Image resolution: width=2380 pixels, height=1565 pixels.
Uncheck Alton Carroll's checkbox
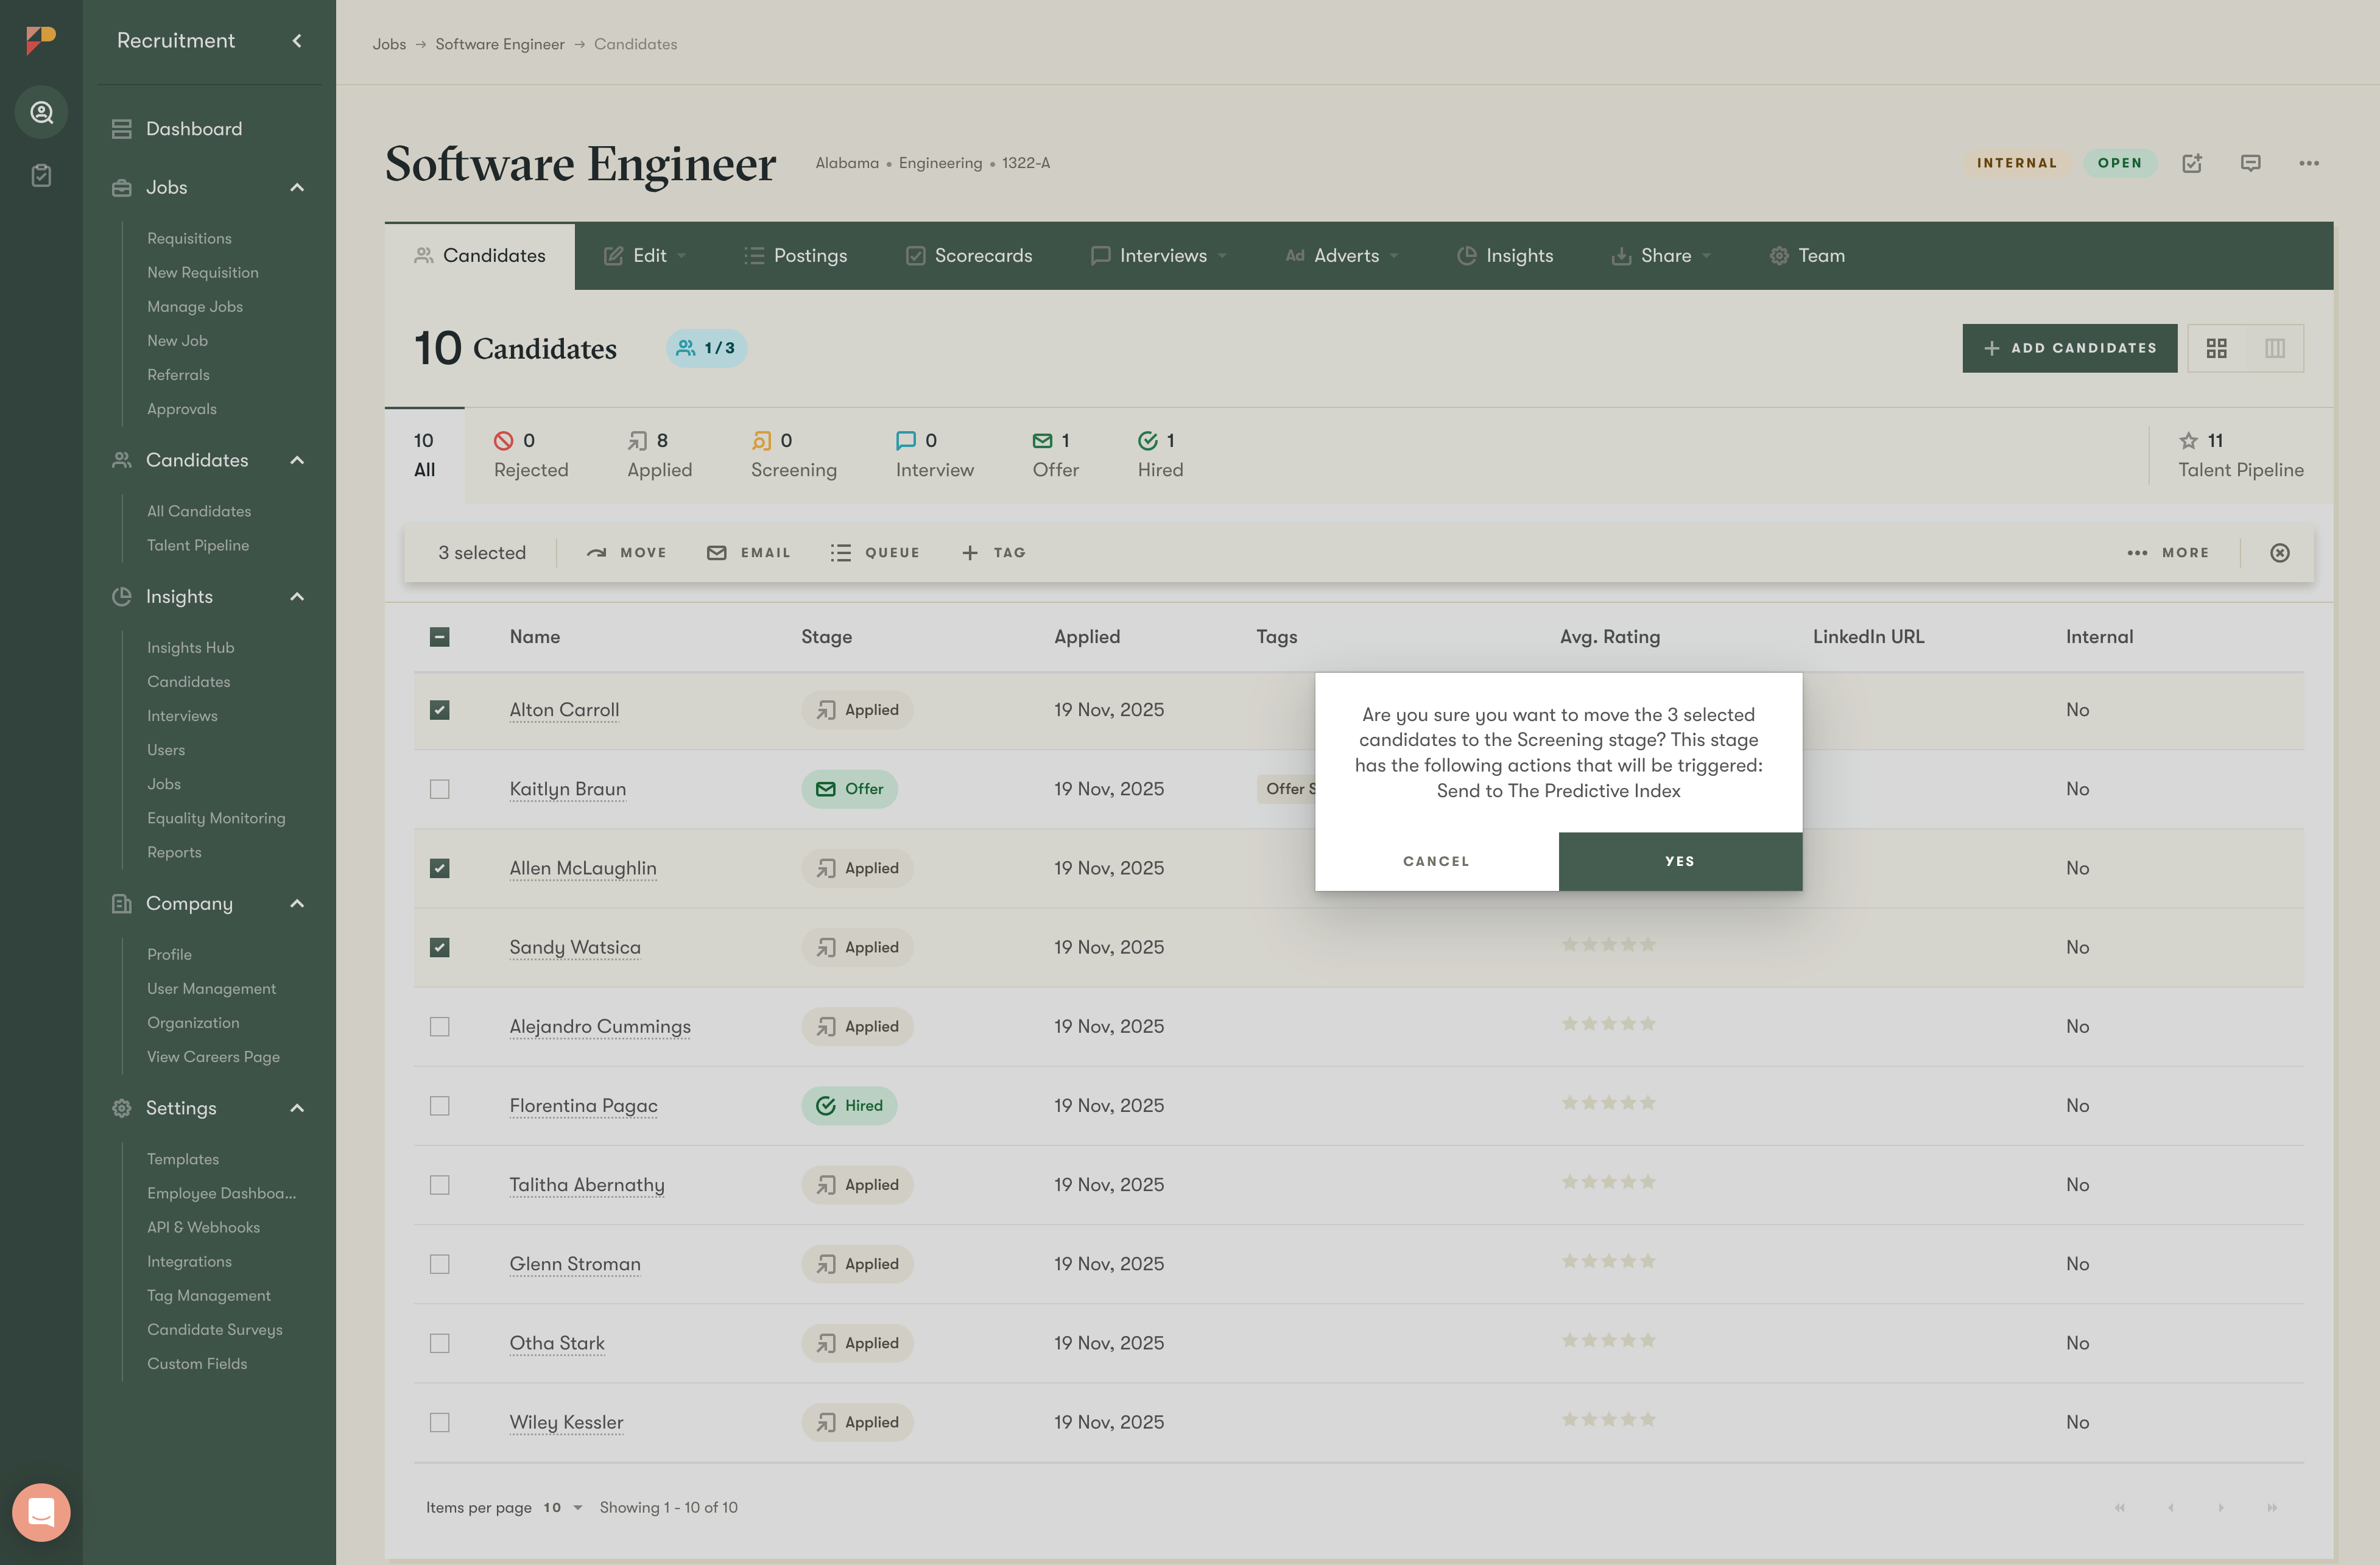tap(439, 710)
